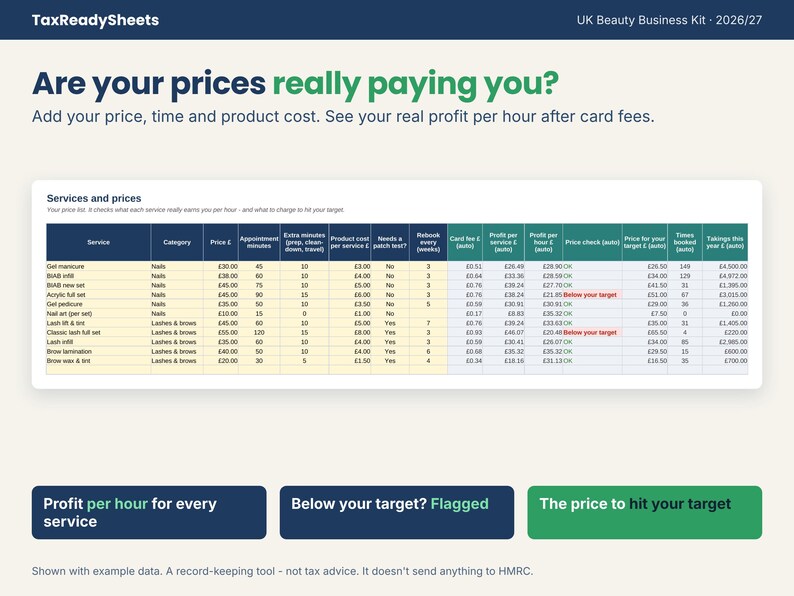The height and width of the screenshot is (596, 794).
Task: Select the 'Needs a patch test?' header
Action: pyautogui.click(x=390, y=242)
